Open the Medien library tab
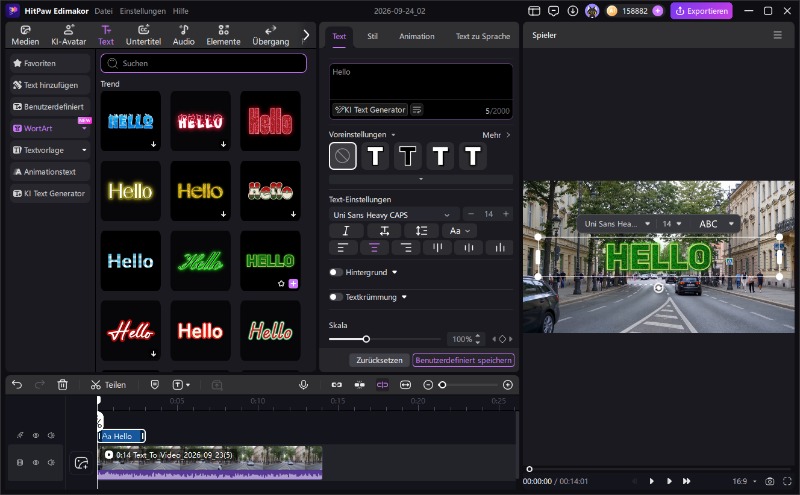Image resolution: width=800 pixels, height=495 pixels. point(25,35)
